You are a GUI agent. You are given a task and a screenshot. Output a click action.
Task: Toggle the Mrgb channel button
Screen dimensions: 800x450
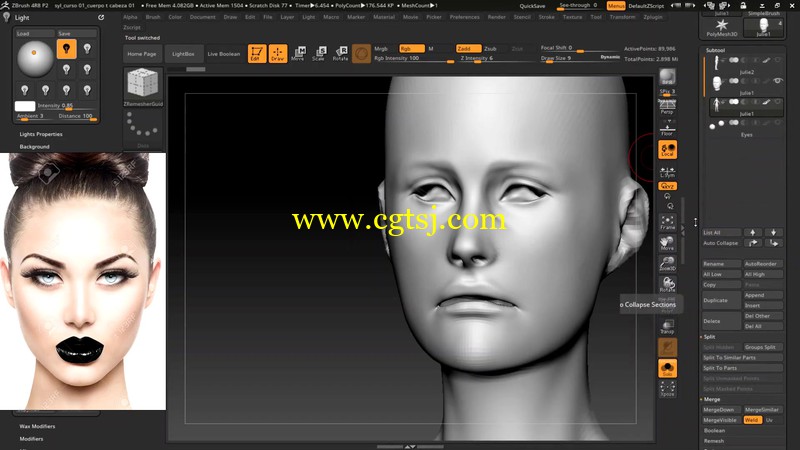(381, 48)
